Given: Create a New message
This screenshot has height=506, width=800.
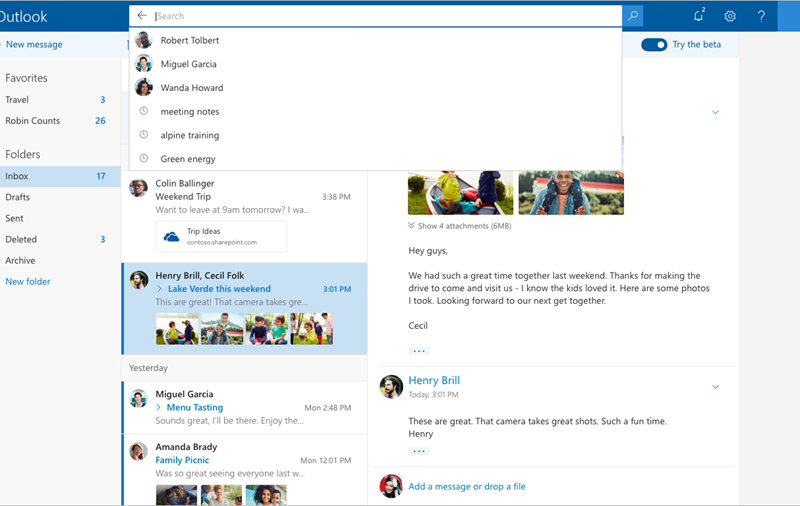Looking at the screenshot, I should pos(33,45).
